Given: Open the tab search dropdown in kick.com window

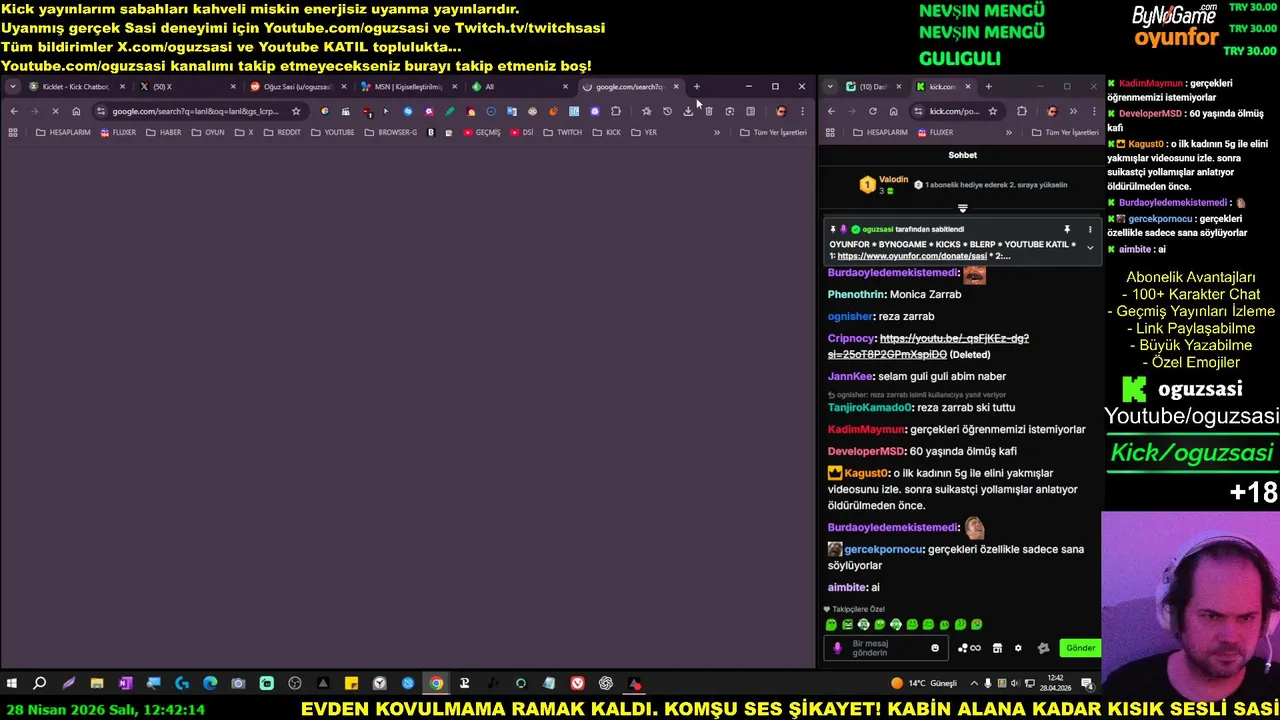Looking at the screenshot, I should pyautogui.click(x=830, y=86).
